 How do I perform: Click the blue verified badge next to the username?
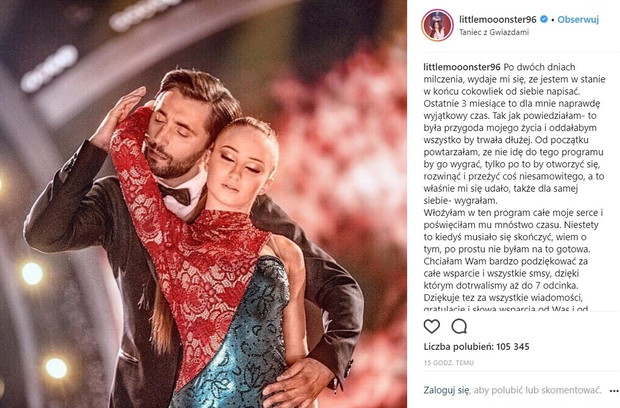point(544,19)
